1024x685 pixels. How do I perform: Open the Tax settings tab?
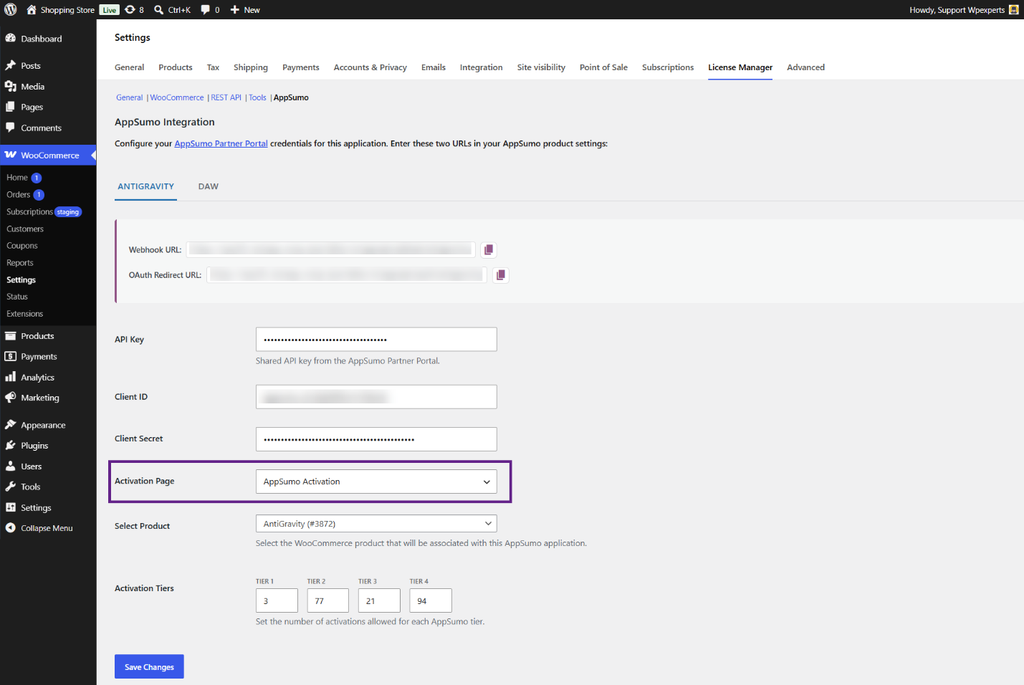[x=213, y=67]
